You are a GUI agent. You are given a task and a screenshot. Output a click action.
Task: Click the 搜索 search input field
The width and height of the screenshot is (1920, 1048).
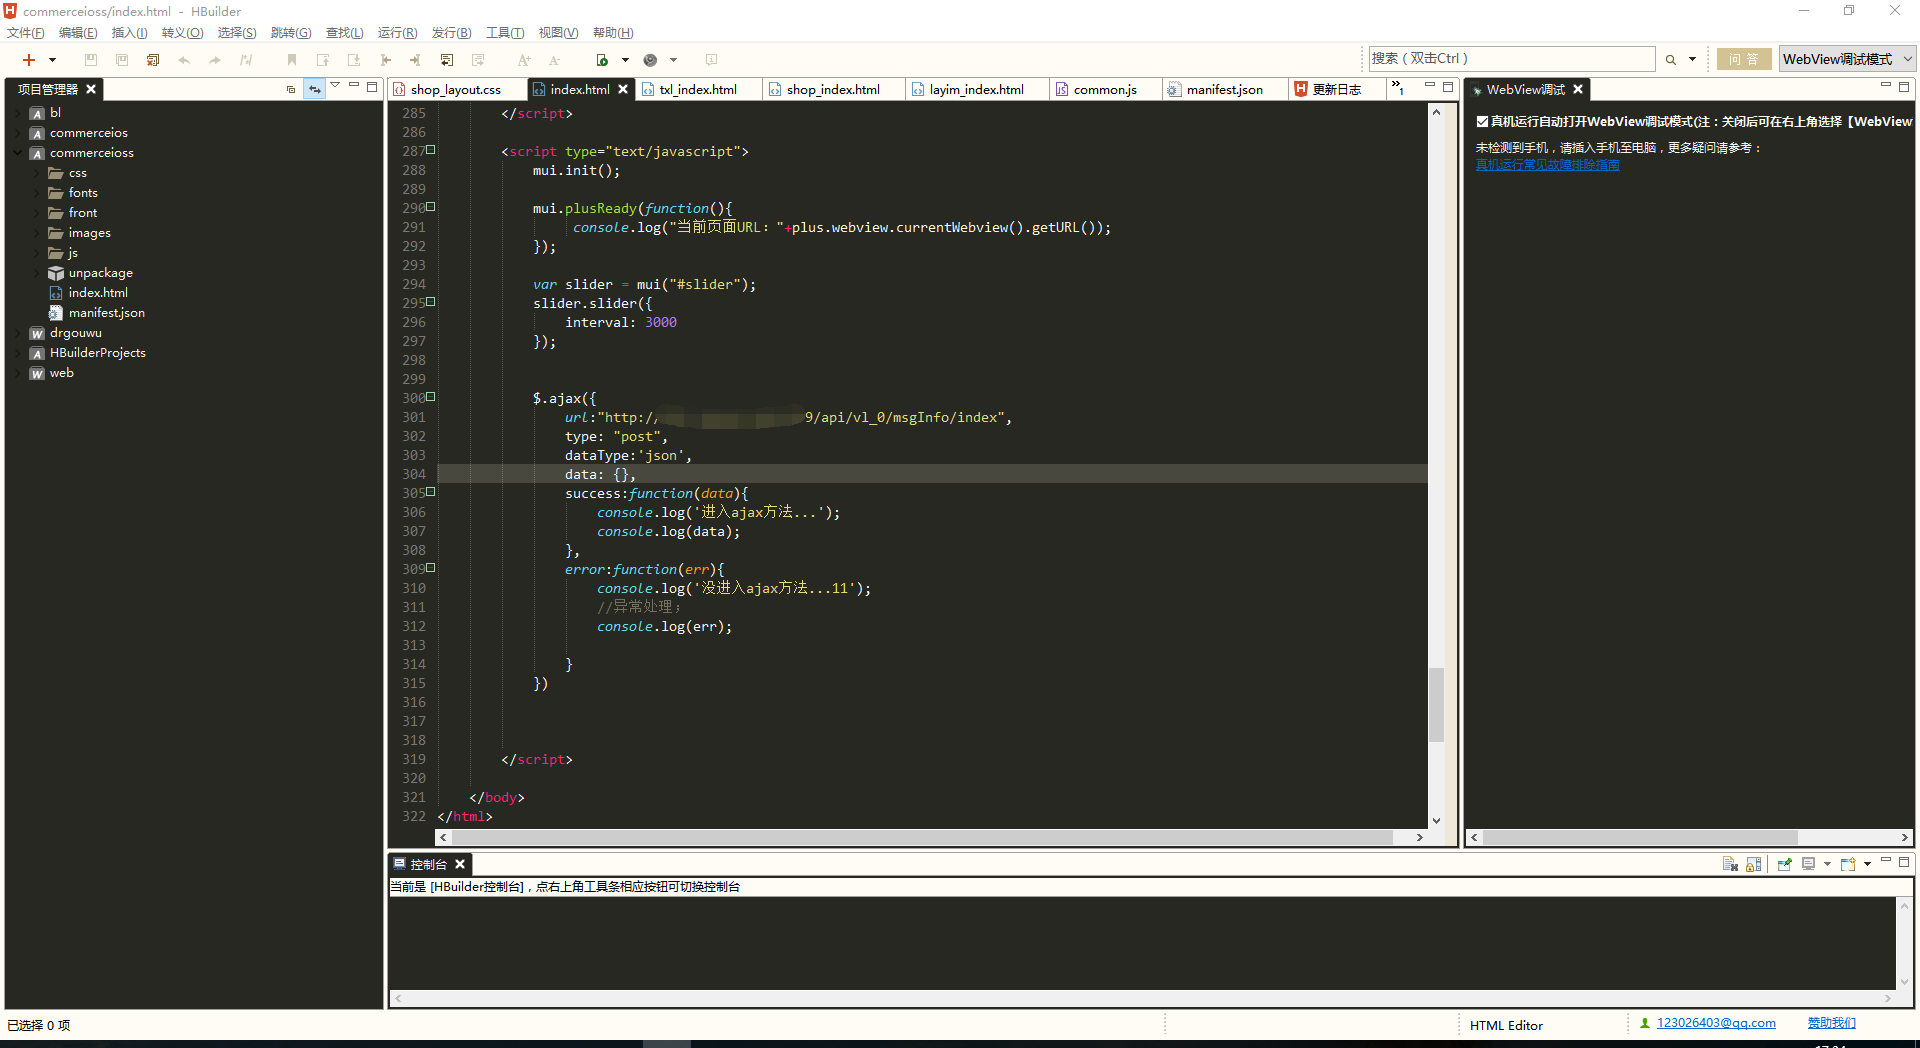pyautogui.click(x=1510, y=59)
